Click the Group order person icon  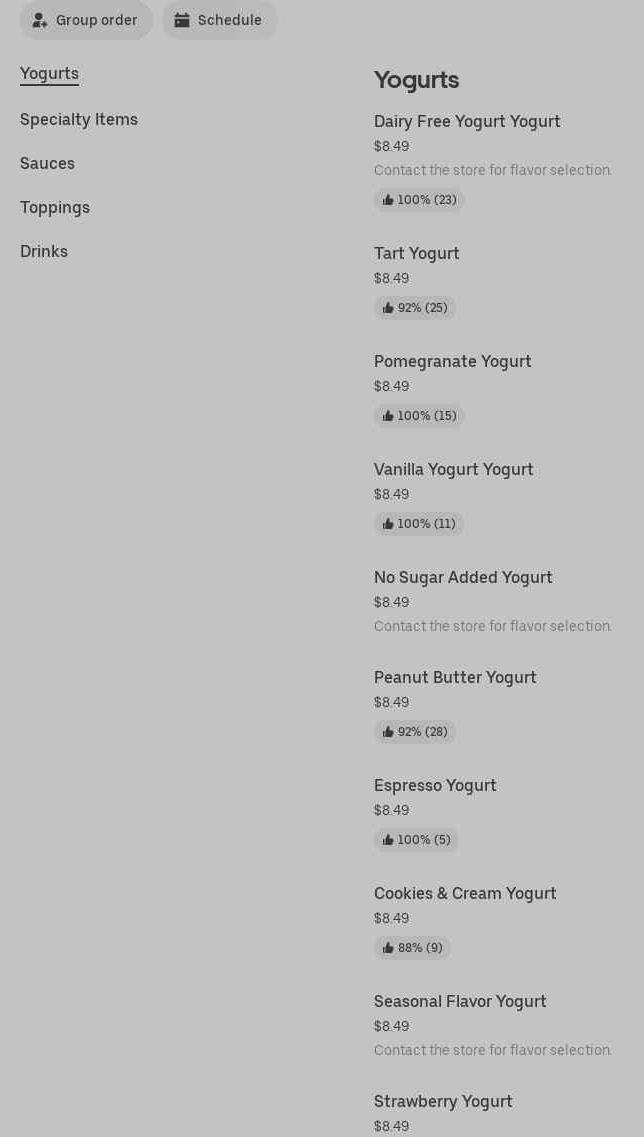[x=40, y=20]
